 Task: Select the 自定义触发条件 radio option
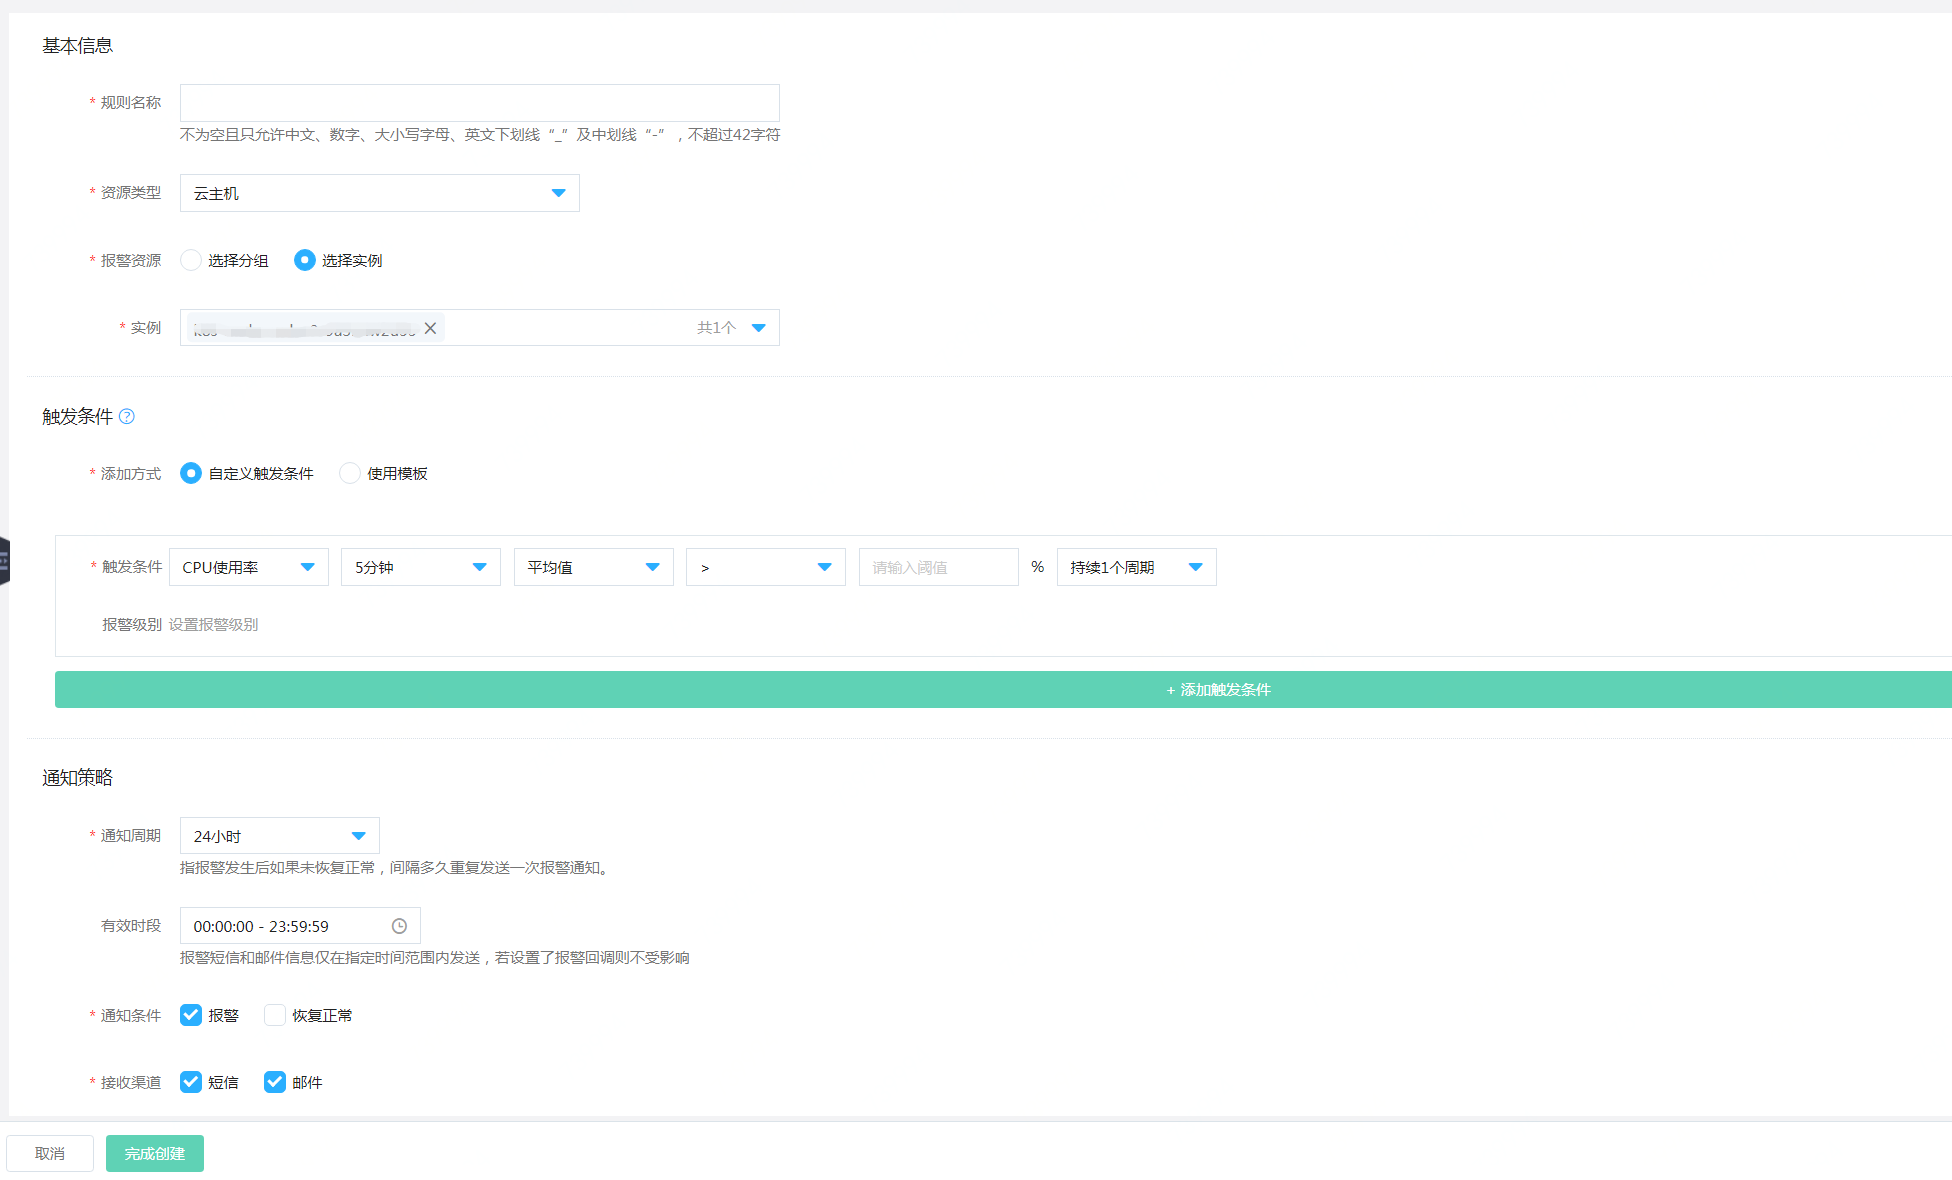click(191, 473)
